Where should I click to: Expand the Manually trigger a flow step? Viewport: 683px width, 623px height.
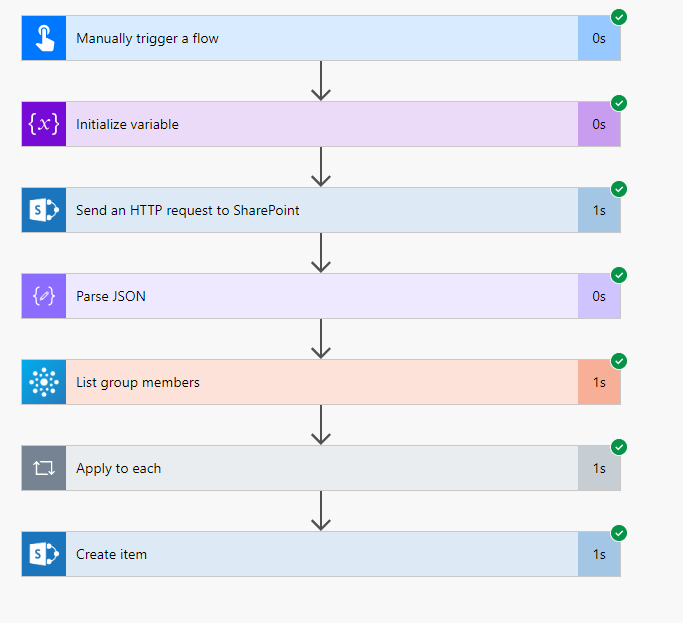[x=320, y=38]
